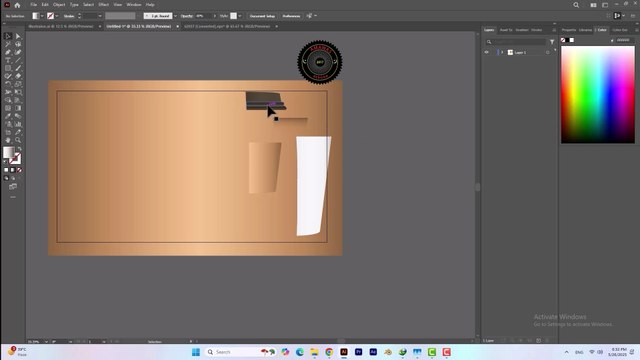
Task: Select the Selection tool arrow
Action: tap(8, 36)
